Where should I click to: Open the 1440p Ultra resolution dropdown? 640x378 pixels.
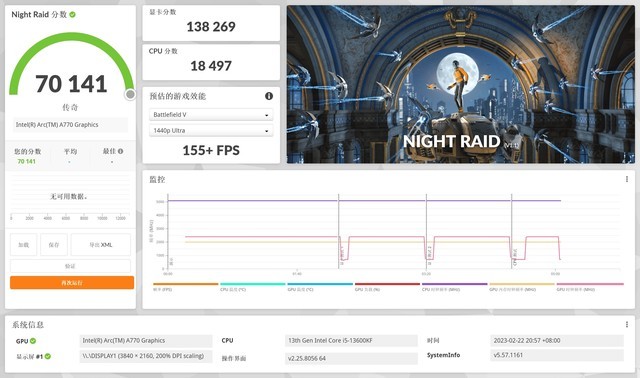211,131
